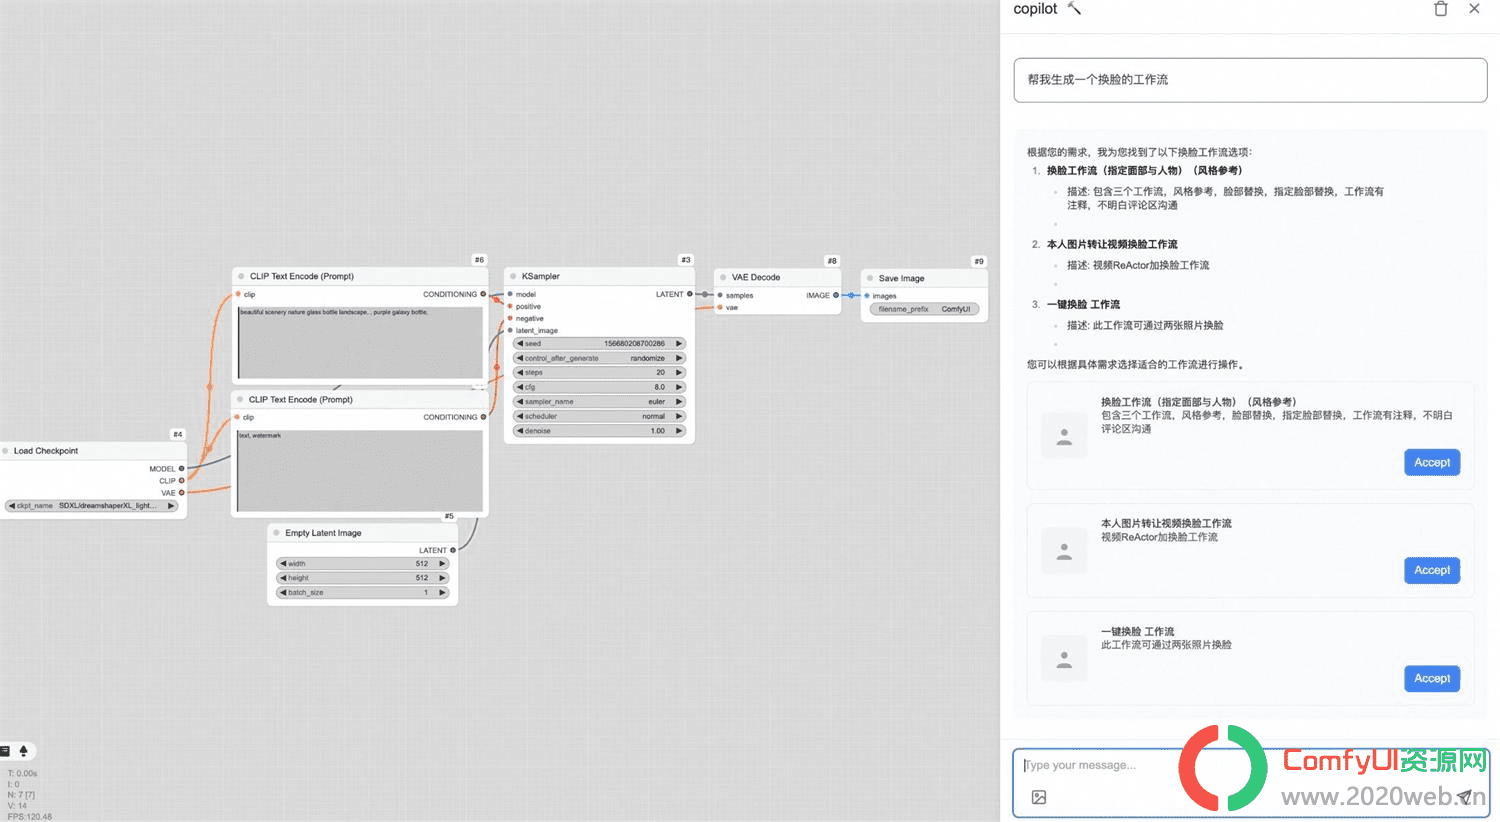Click the KSampler node title
The image size is (1500, 822).
541,276
